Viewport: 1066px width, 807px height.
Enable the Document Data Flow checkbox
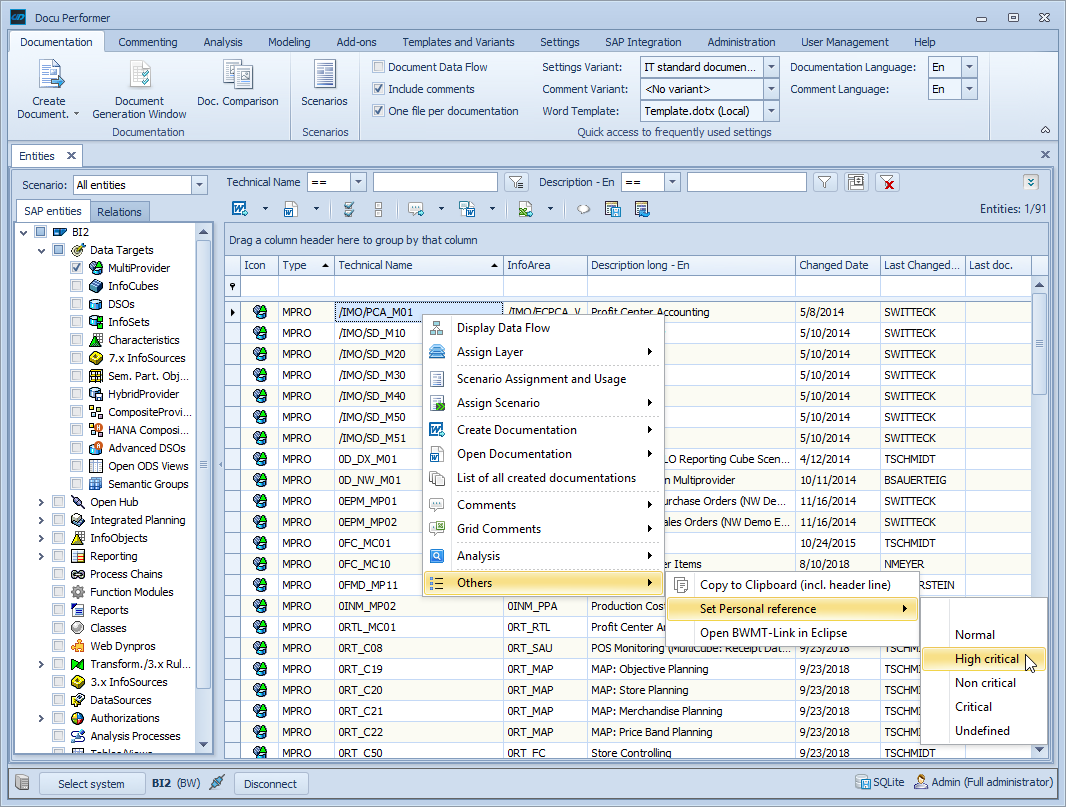377,66
